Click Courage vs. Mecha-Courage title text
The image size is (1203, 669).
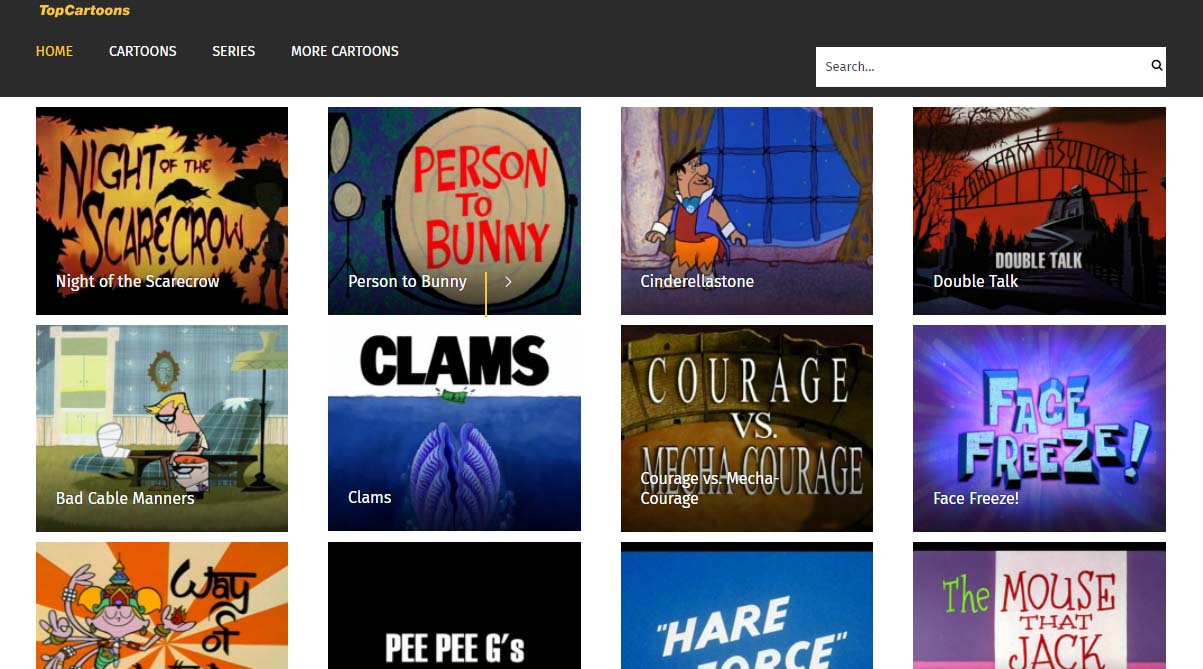click(709, 488)
